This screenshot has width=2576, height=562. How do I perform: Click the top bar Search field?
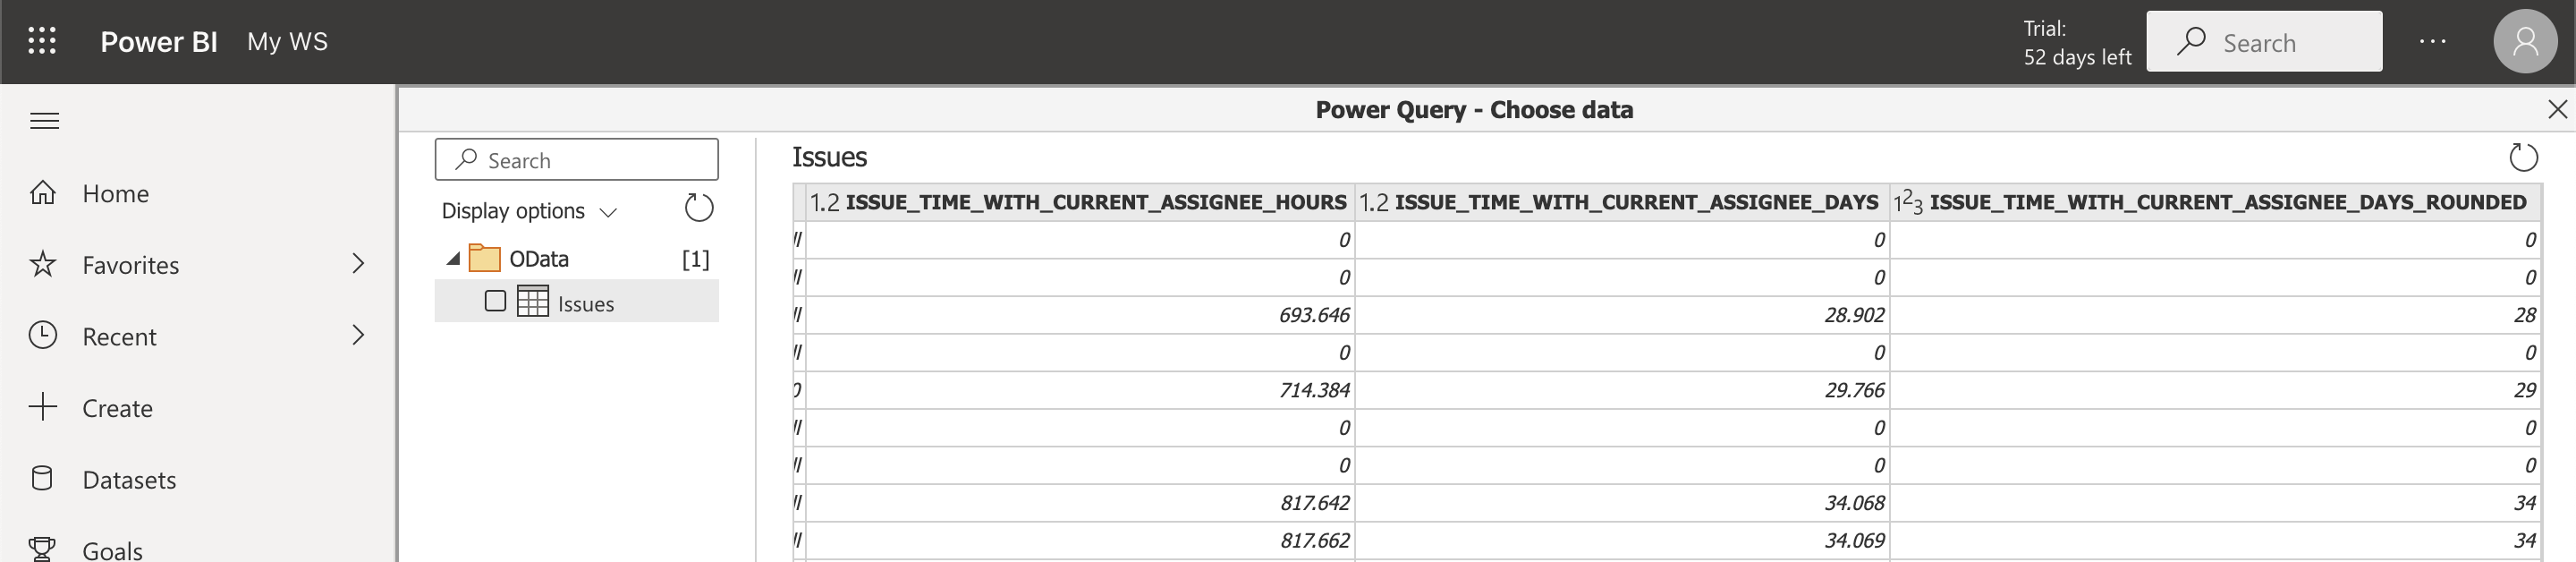click(x=2263, y=42)
